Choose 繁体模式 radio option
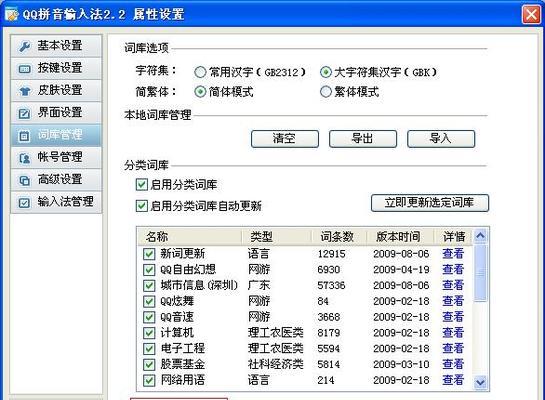 [326, 92]
